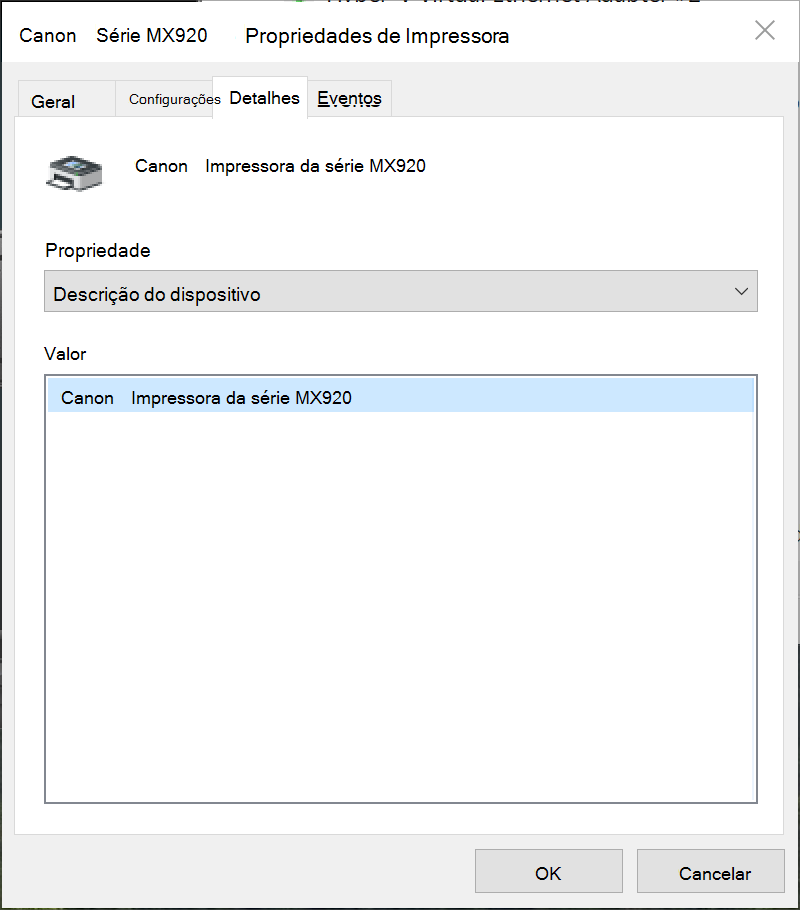Screen dimensions: 800x910
Task: Click "Canon" in the title bar
Action: (x=48, y=37)
